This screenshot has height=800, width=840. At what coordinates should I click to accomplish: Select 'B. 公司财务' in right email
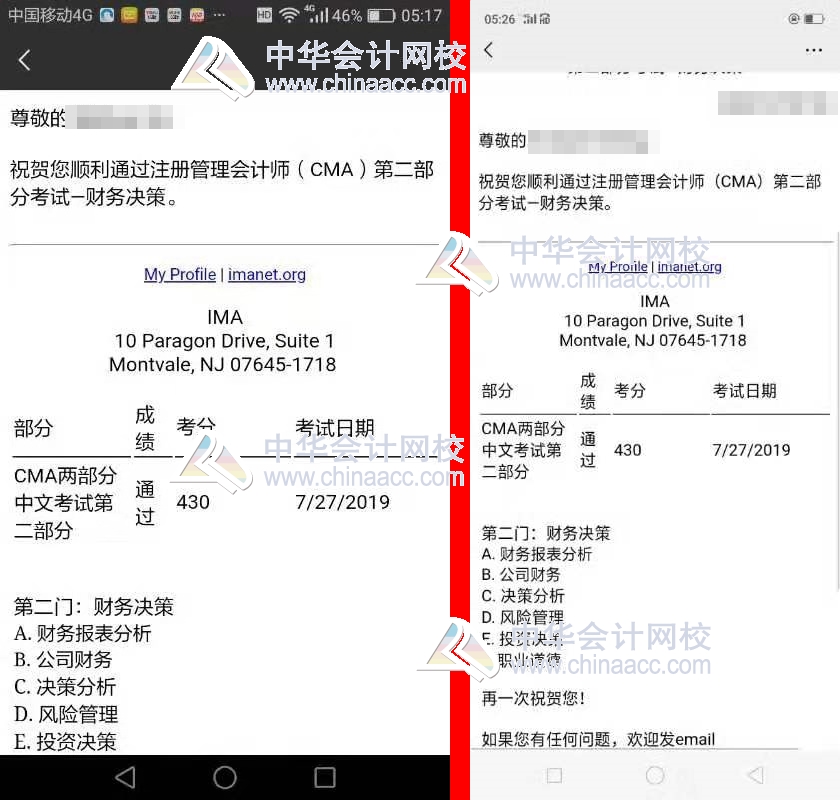tap(521, 575)
